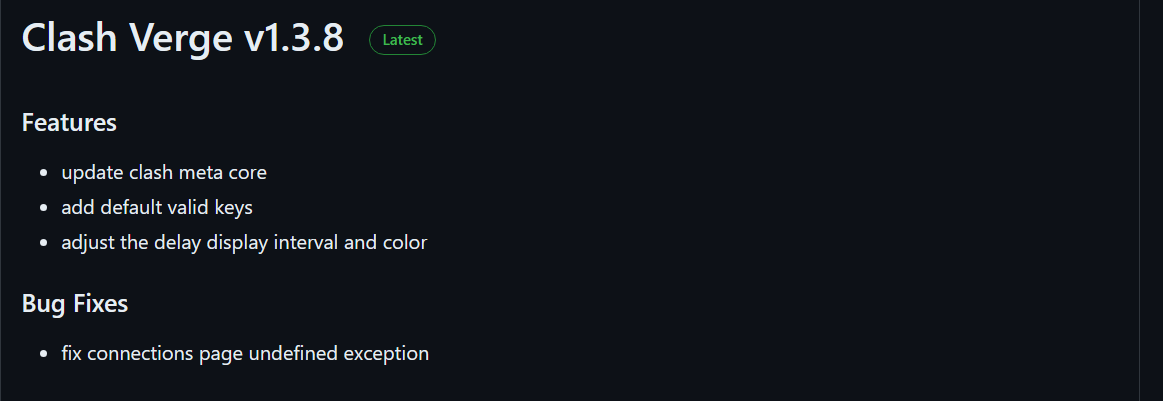Select the Features heading
Viewport: 1163px width, 401px height.
click(69, 122)
